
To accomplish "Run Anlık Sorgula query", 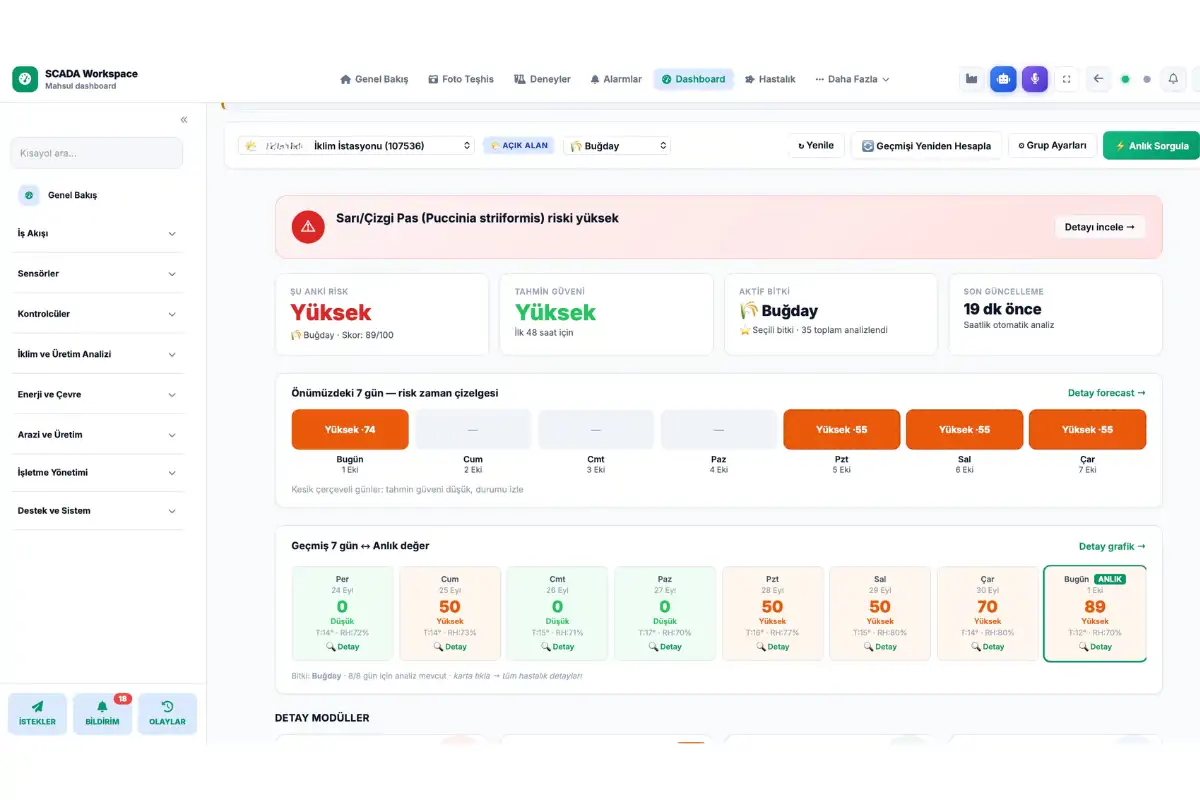I will pyautogui.click(x=1151, y=146).
